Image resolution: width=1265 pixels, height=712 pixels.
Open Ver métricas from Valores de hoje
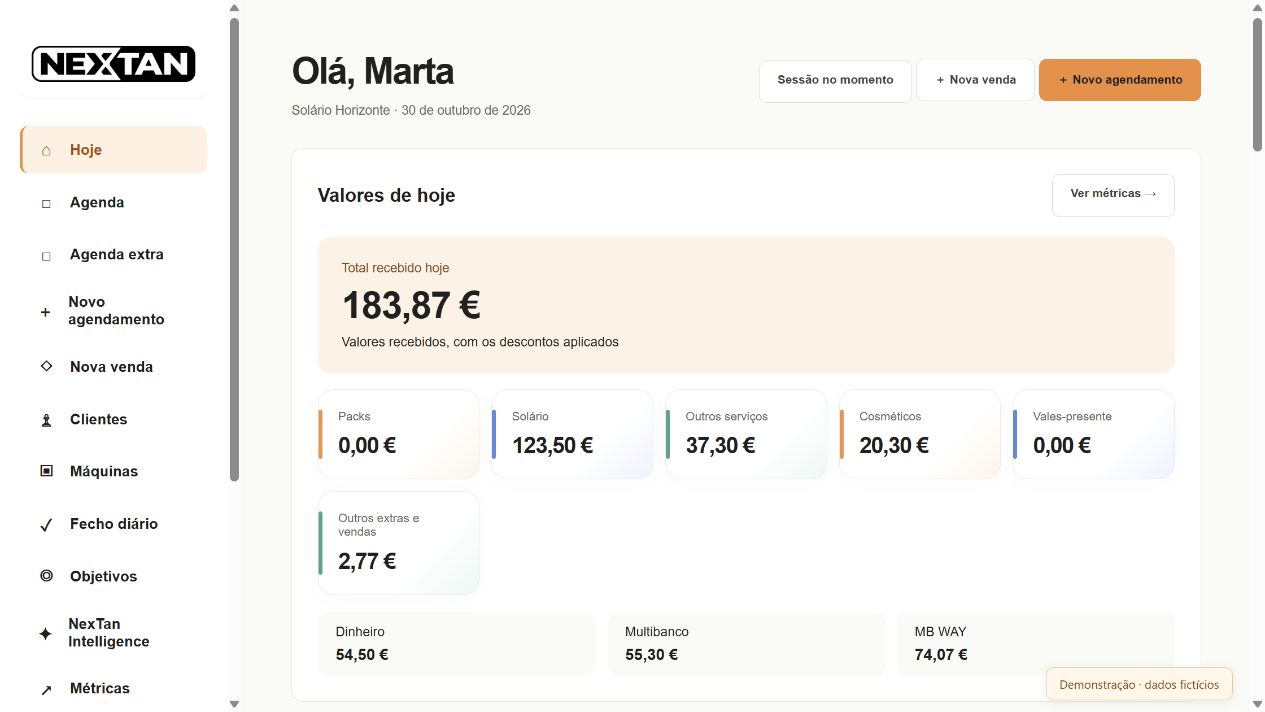(1113, 195)
